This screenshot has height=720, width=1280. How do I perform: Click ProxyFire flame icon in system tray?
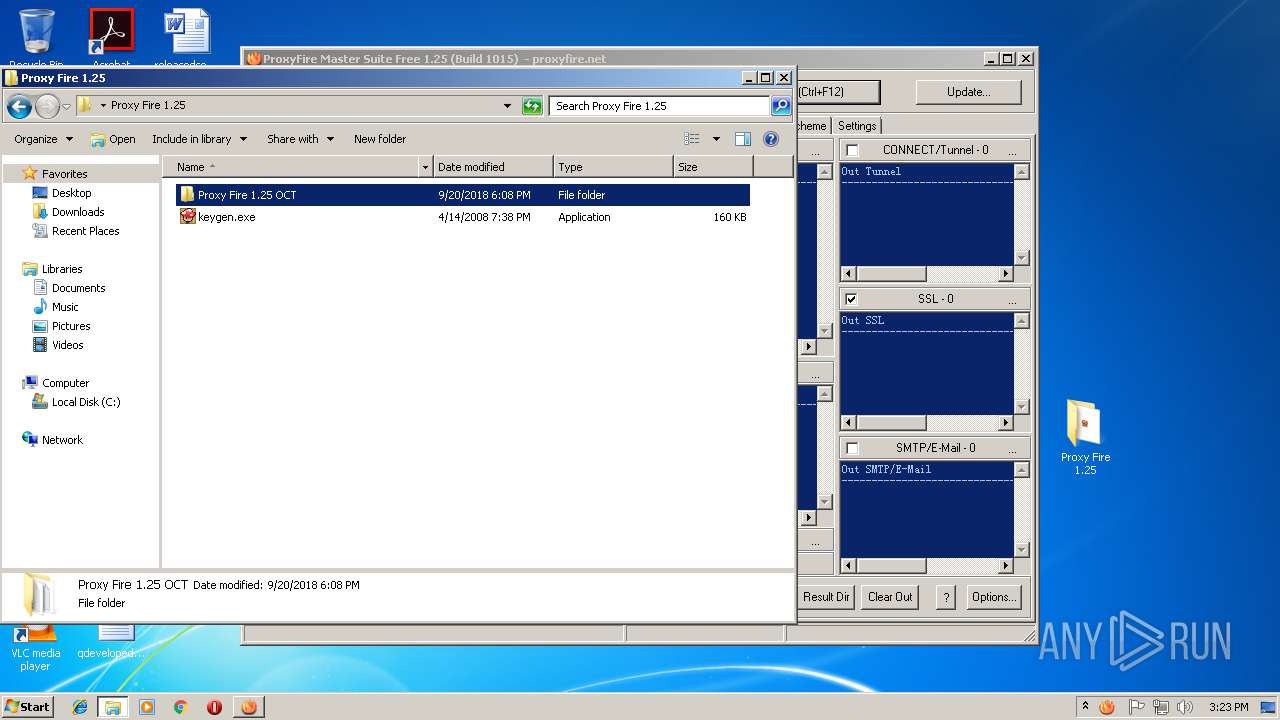point(1107,707)
